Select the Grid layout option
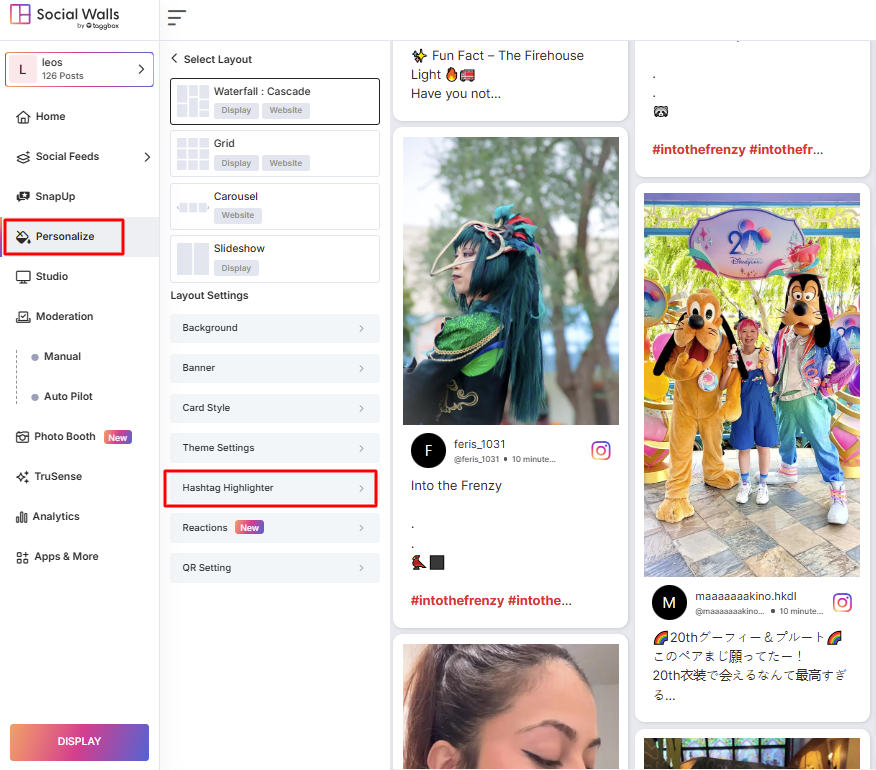Viewport: 876px width, 770px height. (x=275, y=153)
